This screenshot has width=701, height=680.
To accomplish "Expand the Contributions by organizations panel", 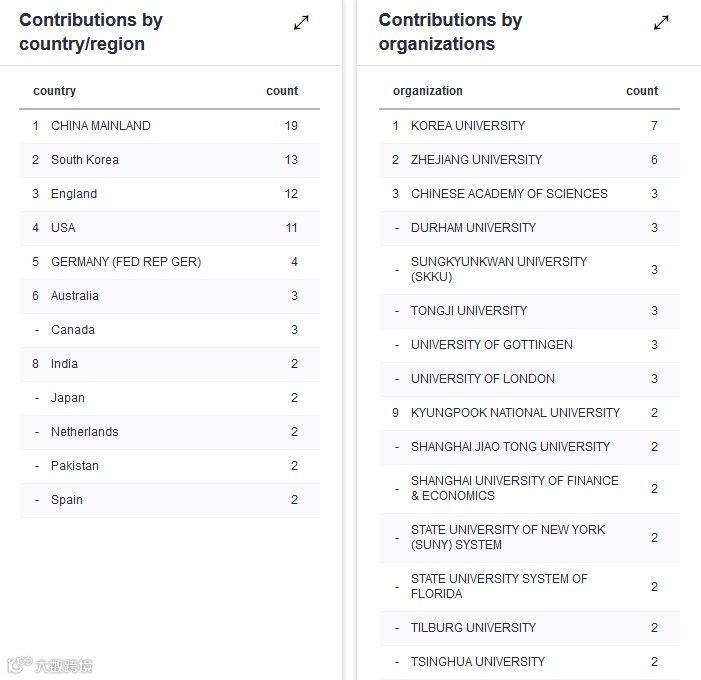I will (661, 23).
